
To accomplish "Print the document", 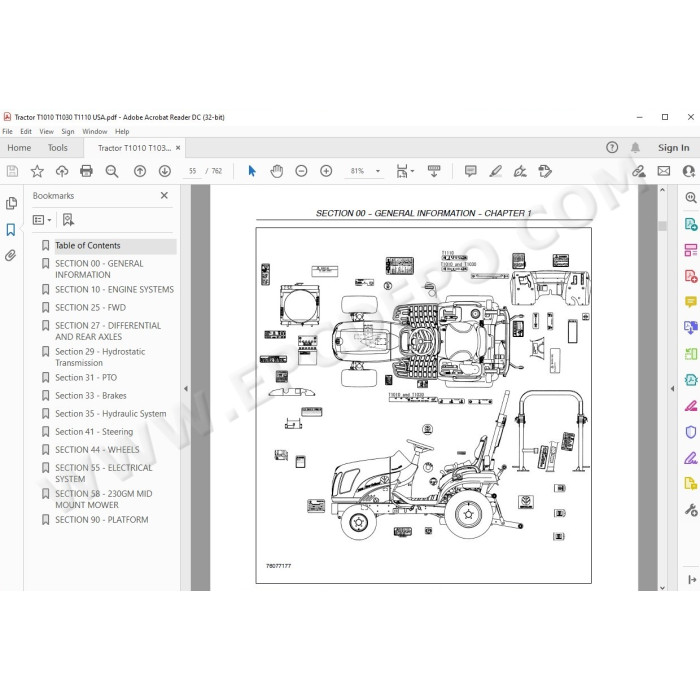I will point(86,171).
